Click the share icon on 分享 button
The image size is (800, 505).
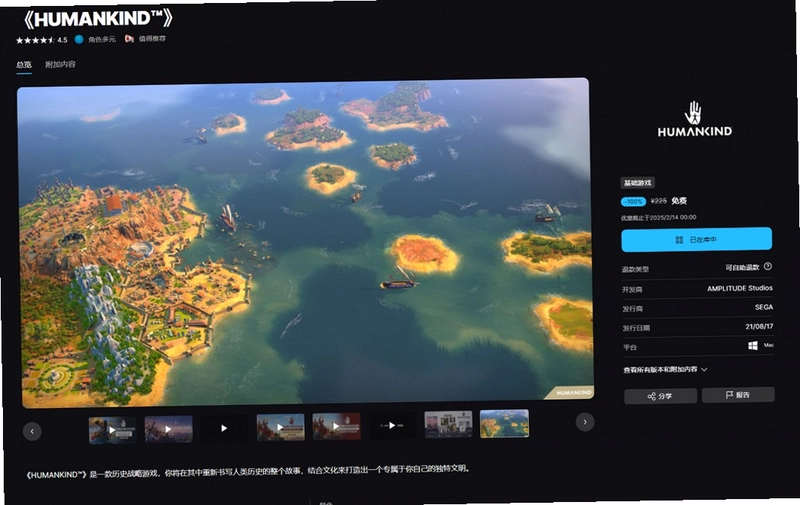[x=651, y=396]
